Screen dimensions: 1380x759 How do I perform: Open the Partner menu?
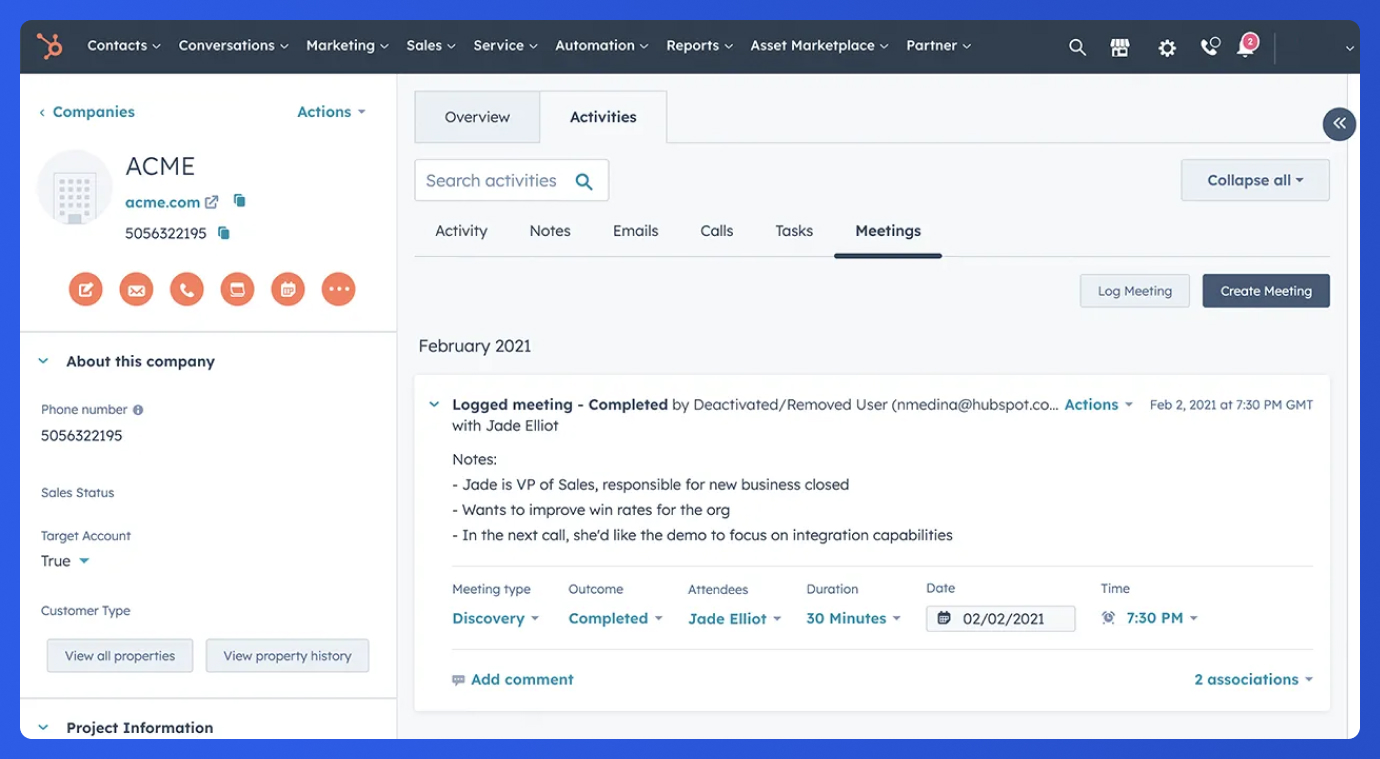click(939, 46)
